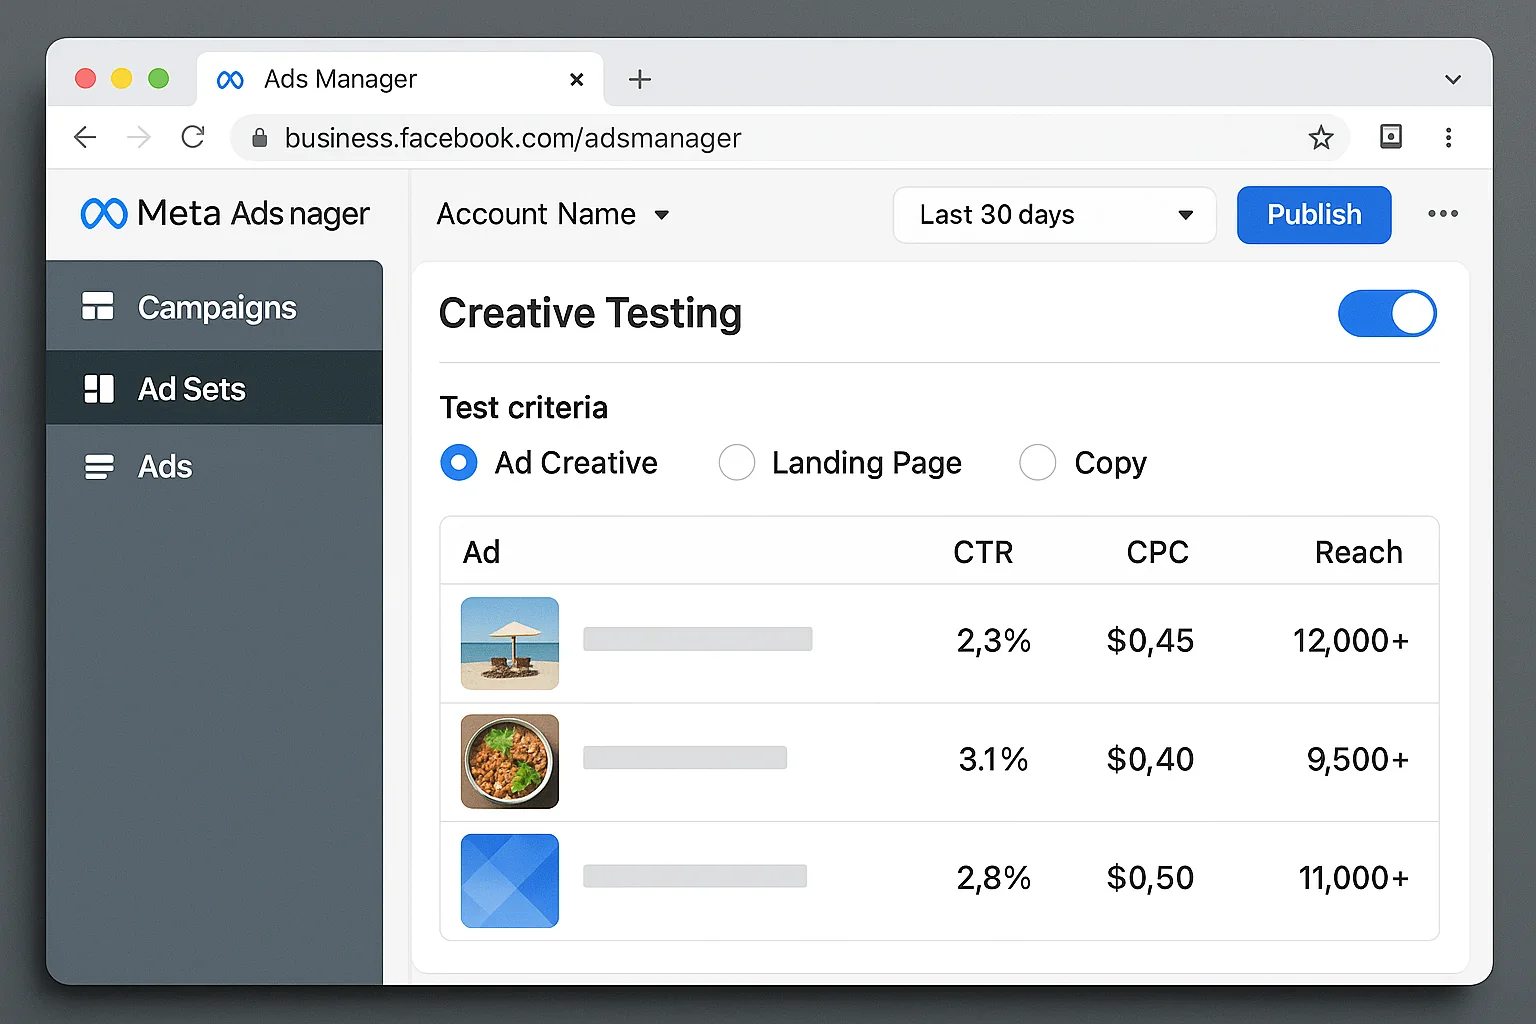
Task: Open the Last 30 days dropdown
Action: click(1053, 214)
